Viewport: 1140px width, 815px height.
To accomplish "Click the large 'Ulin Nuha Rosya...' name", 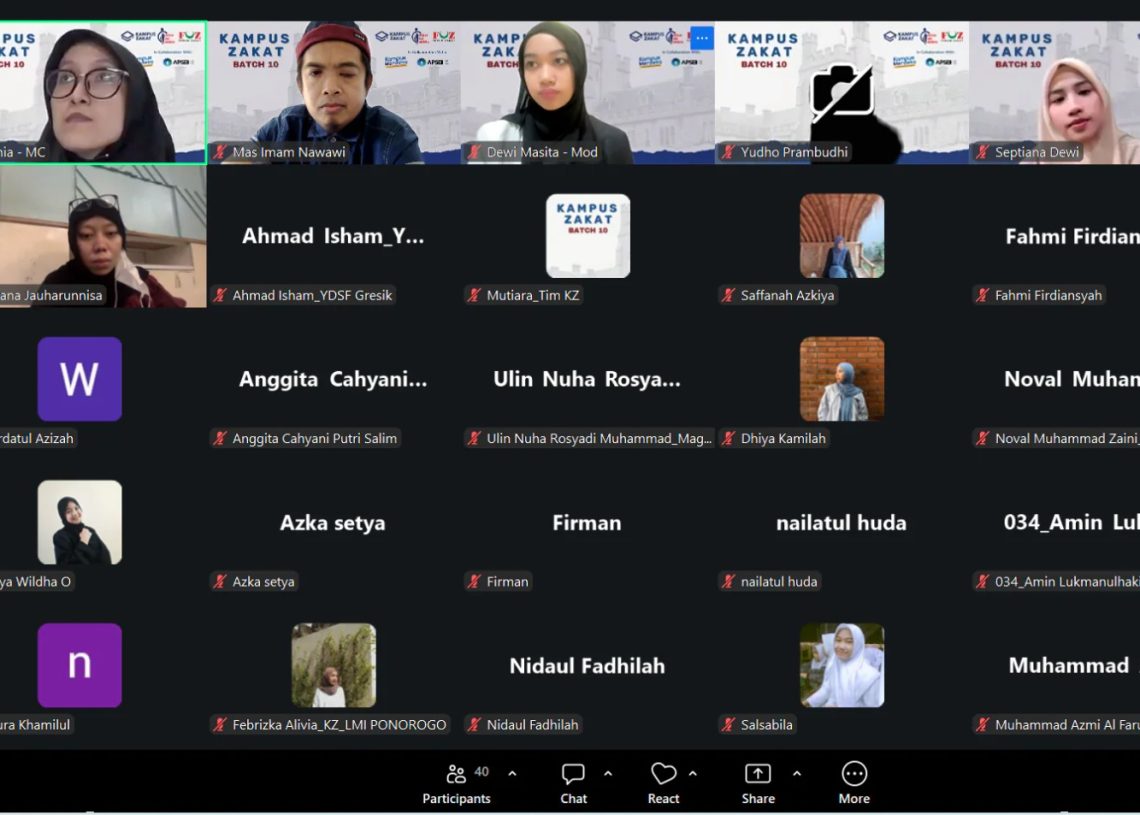I will [x=587, y=379].
